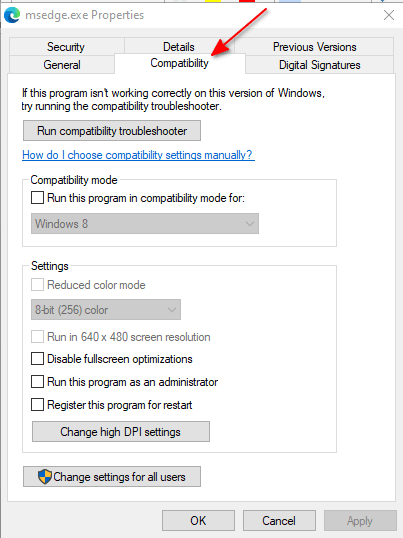Screen dimensions: 403x538
Task: Check the Reduced color mode box
Action: click(x=37, y=284)
